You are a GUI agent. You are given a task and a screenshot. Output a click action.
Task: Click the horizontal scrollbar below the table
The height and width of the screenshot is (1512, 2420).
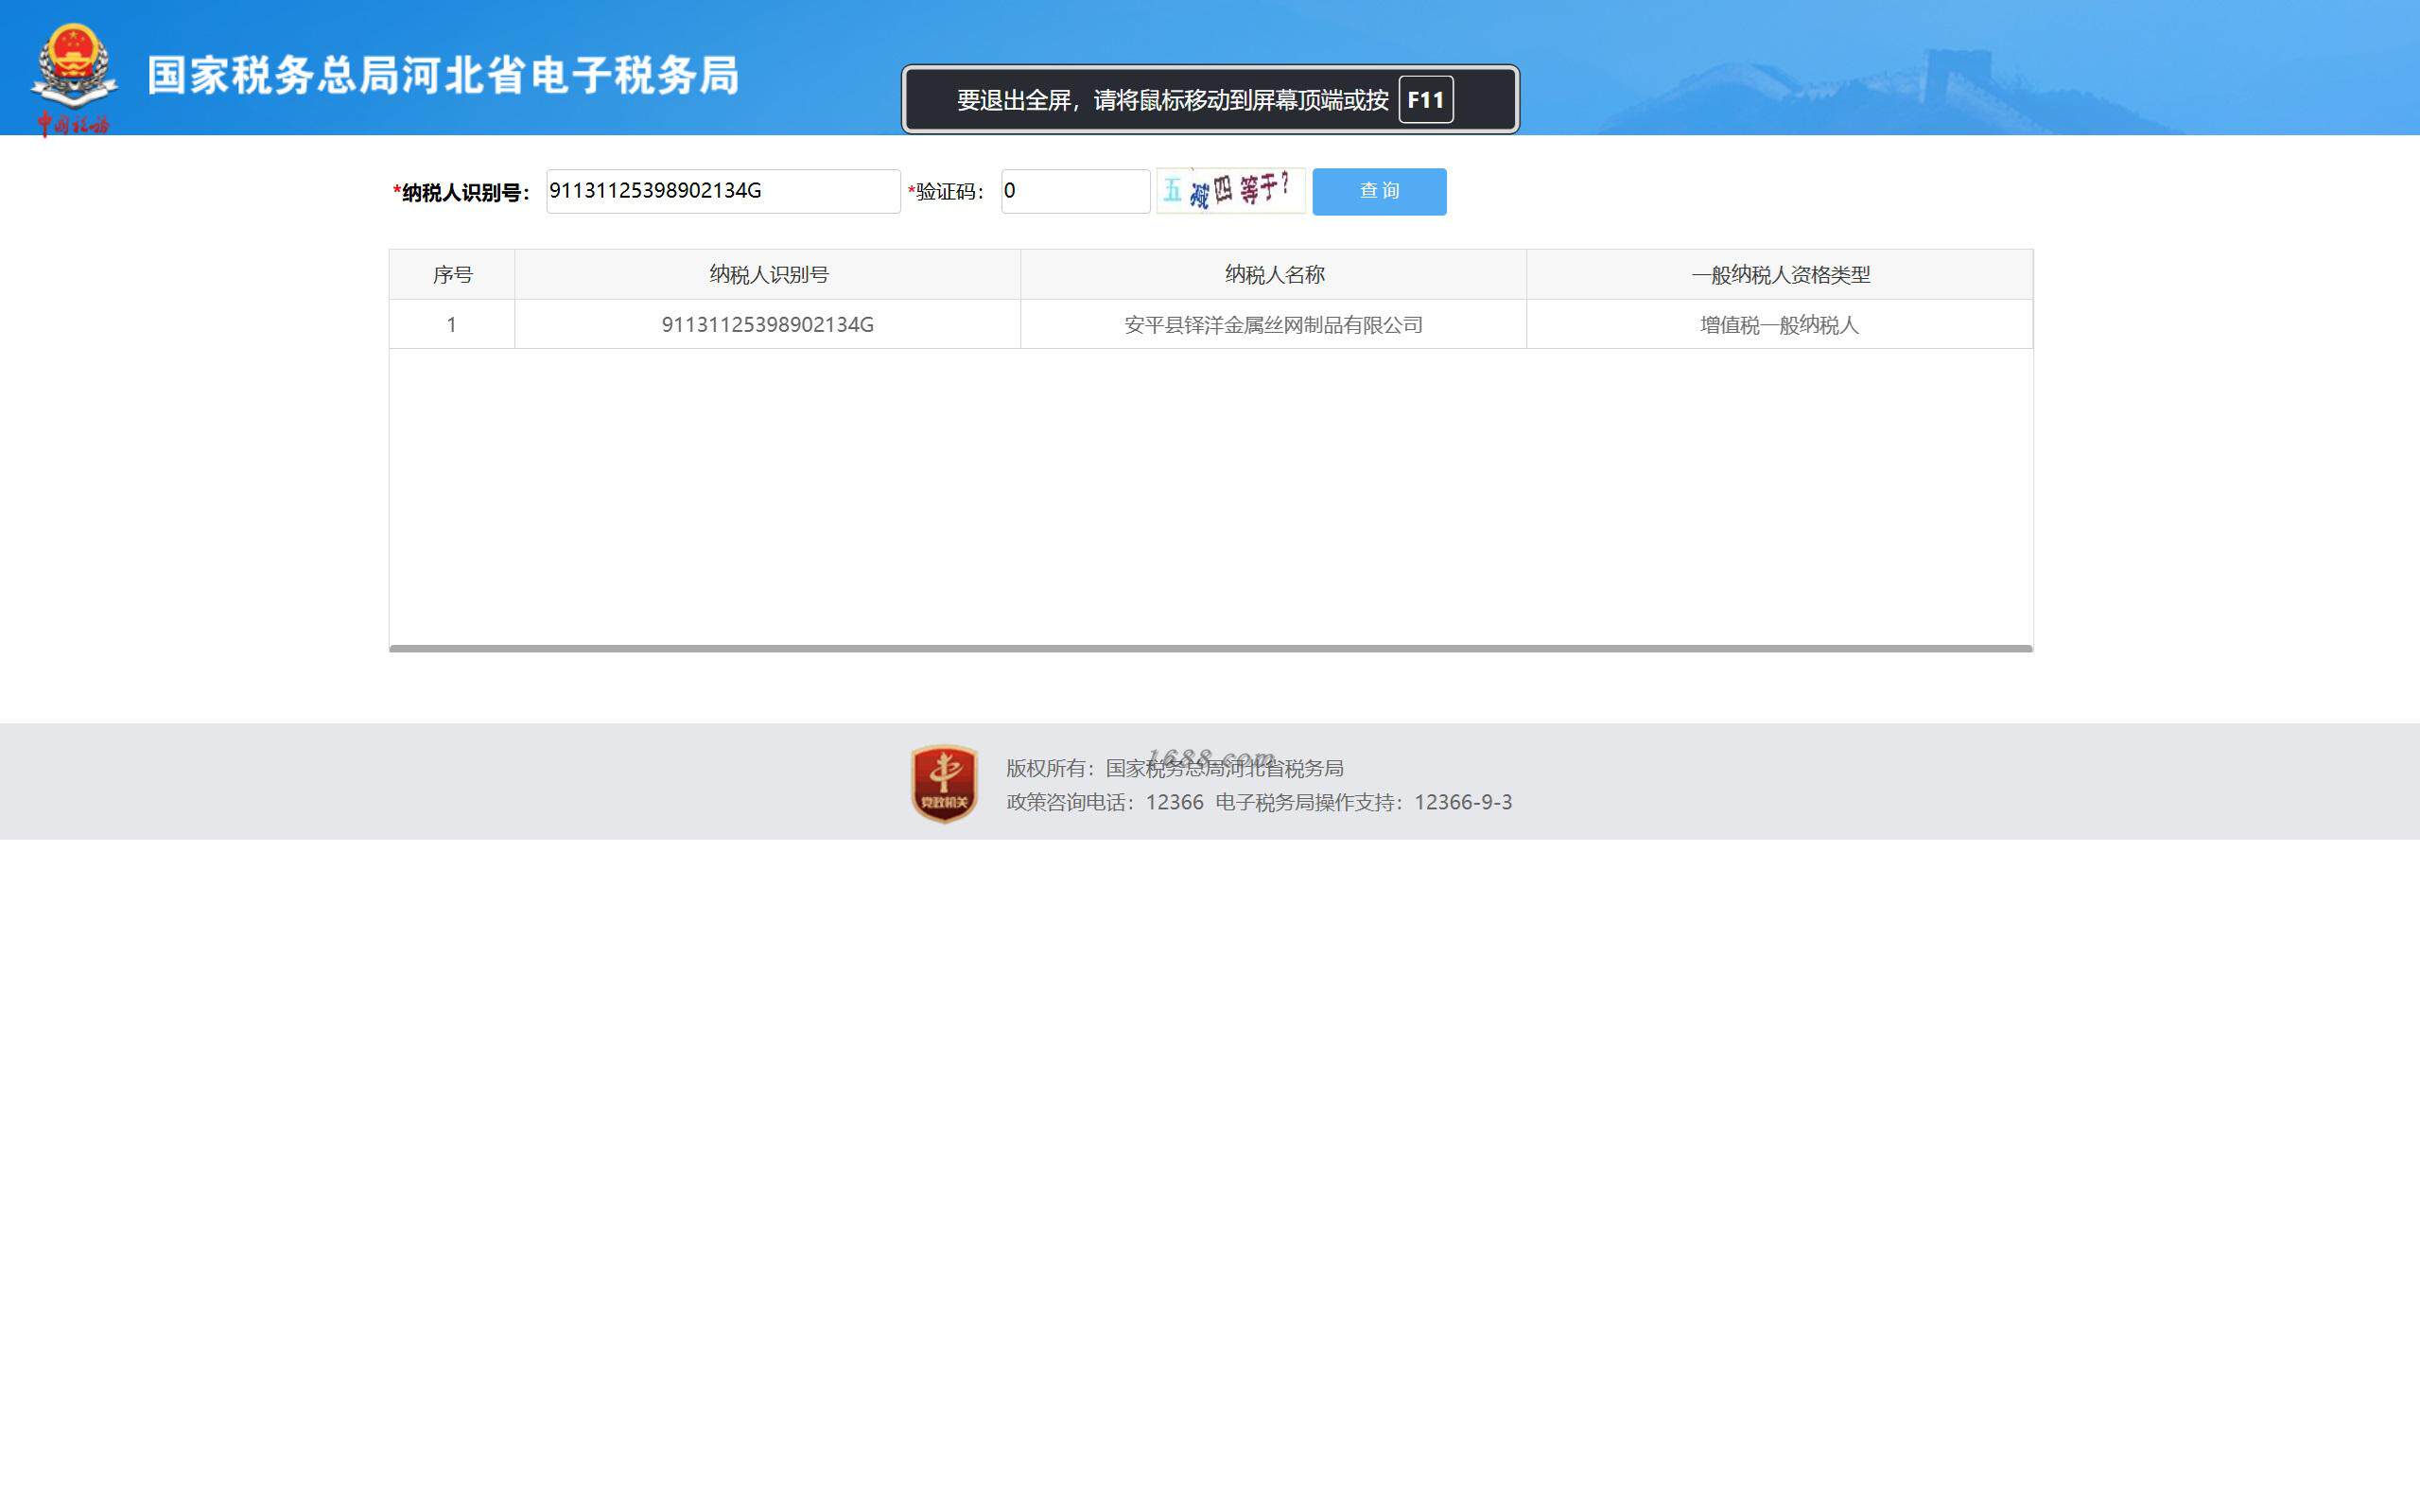(1210, 648)
